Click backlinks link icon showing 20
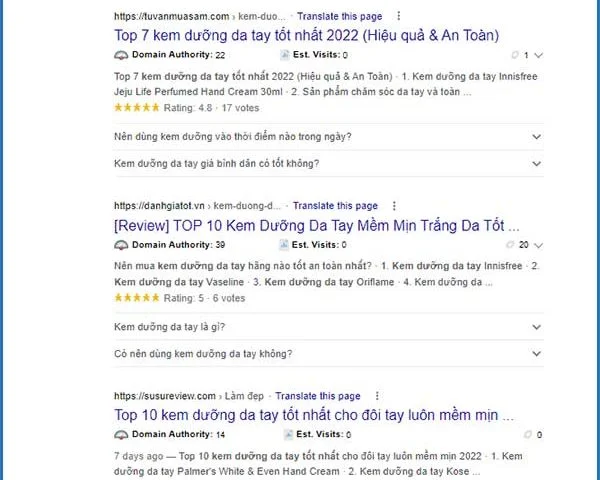600x480 pixels. coord(510,245)
